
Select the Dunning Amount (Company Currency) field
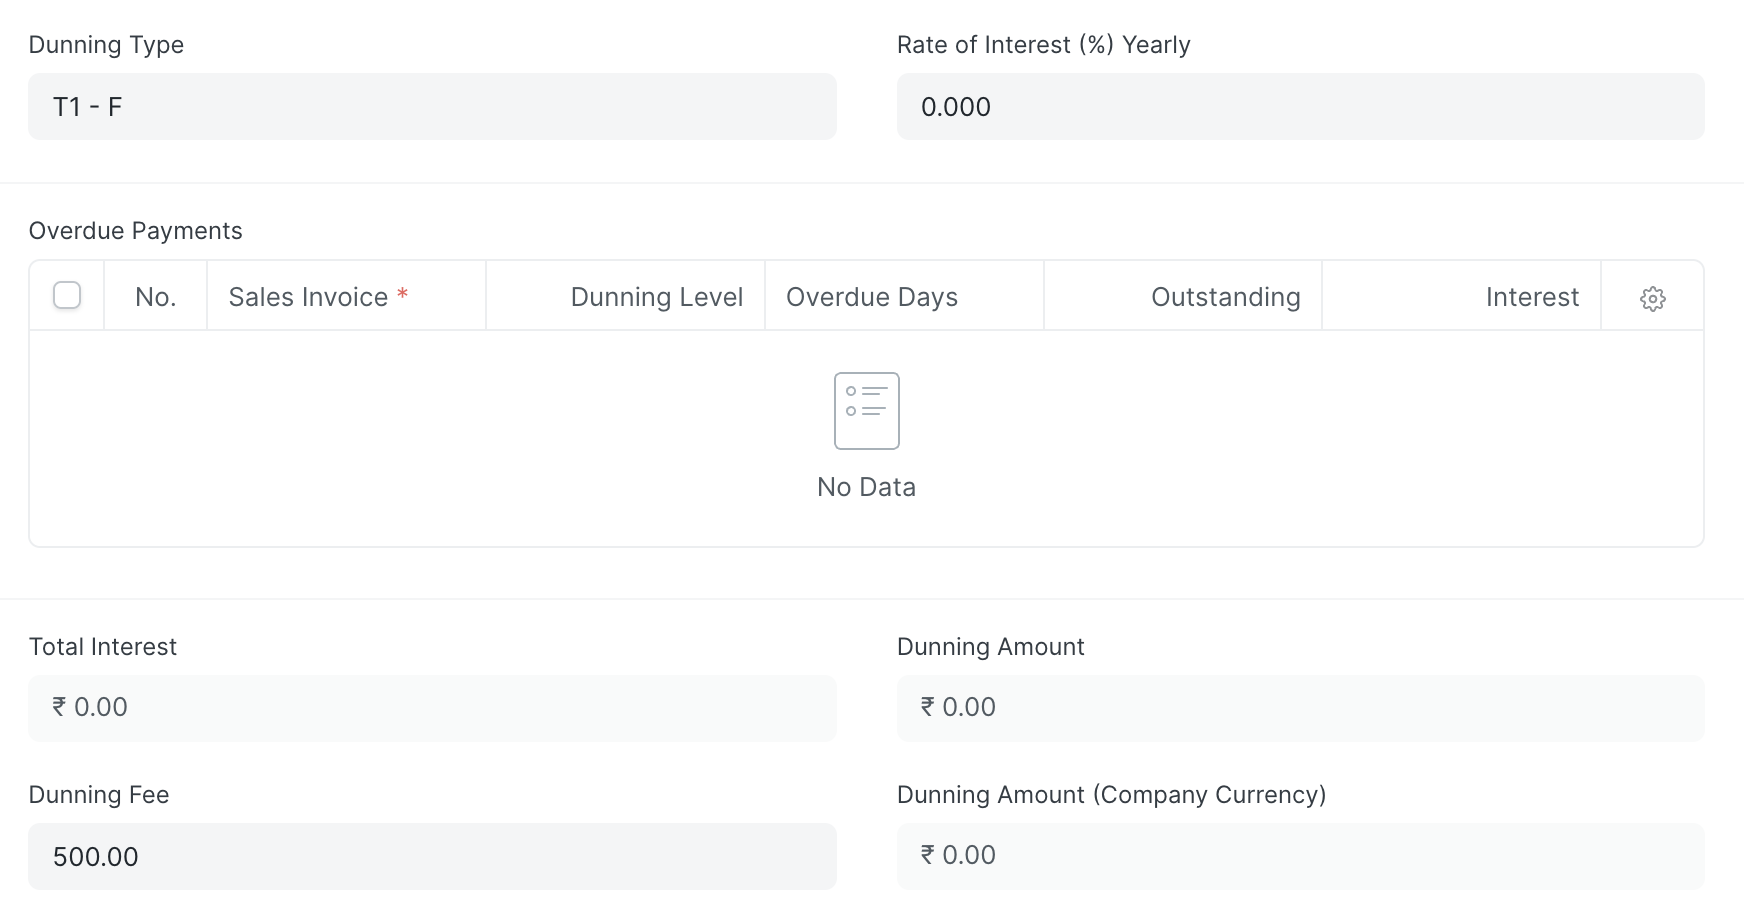pos(1299,855)
